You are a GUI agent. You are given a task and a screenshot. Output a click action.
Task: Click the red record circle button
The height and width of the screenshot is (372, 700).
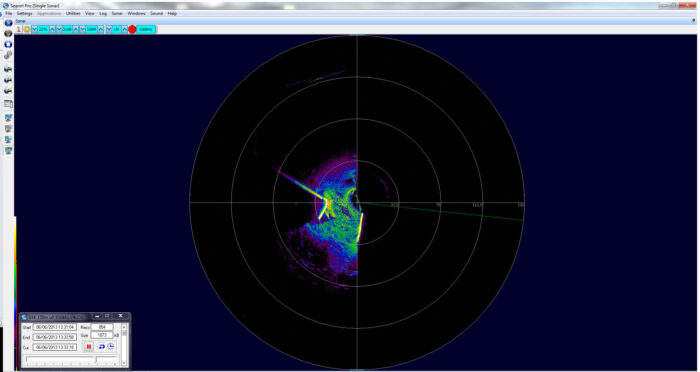[x=132, y=29]
